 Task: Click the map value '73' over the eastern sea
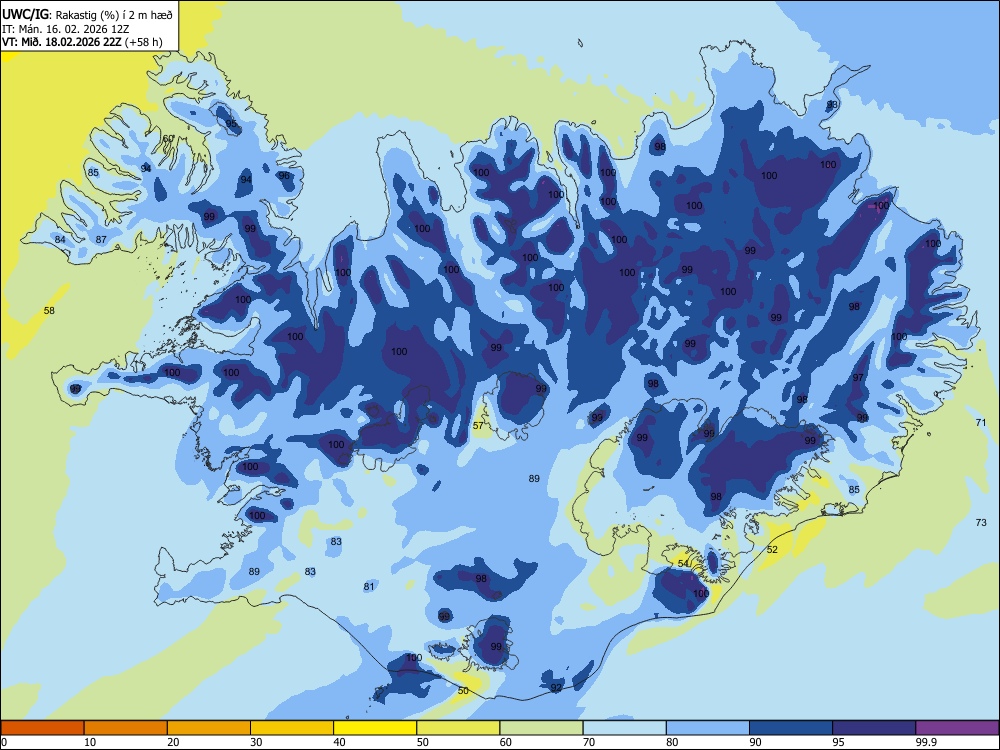click(x=981, y=522)
